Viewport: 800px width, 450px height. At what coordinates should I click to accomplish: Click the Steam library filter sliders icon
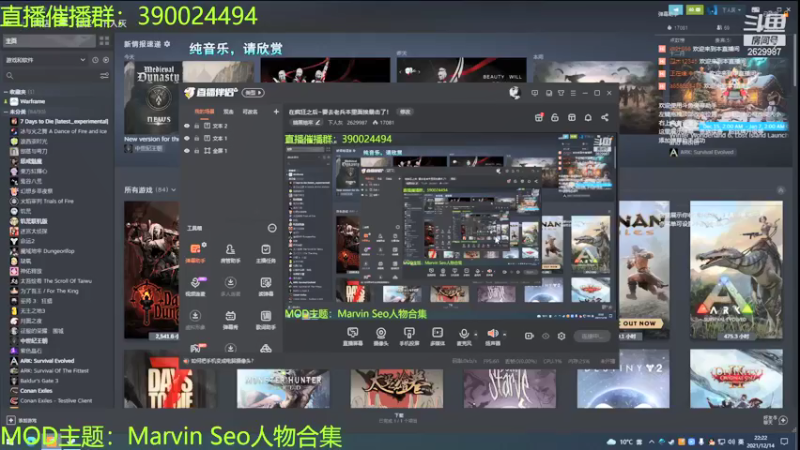104,76
